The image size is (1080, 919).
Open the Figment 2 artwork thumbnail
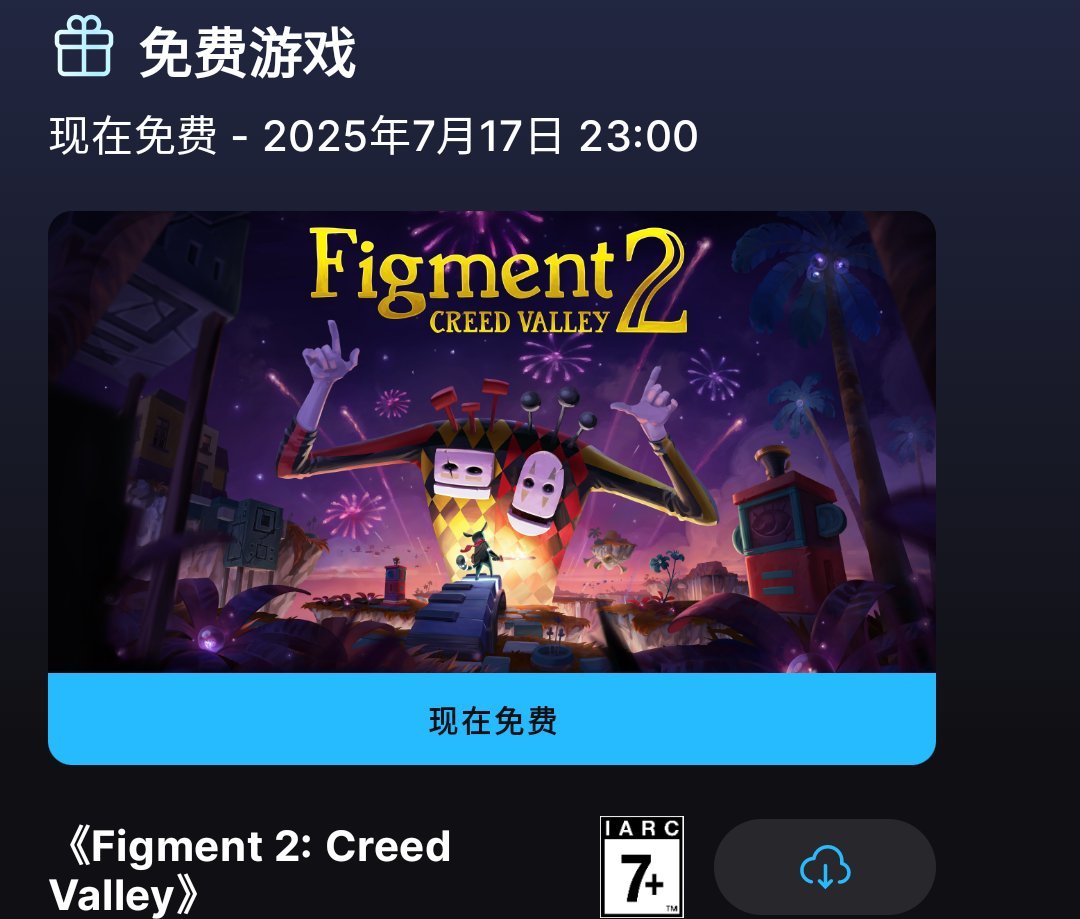[492, 442]
